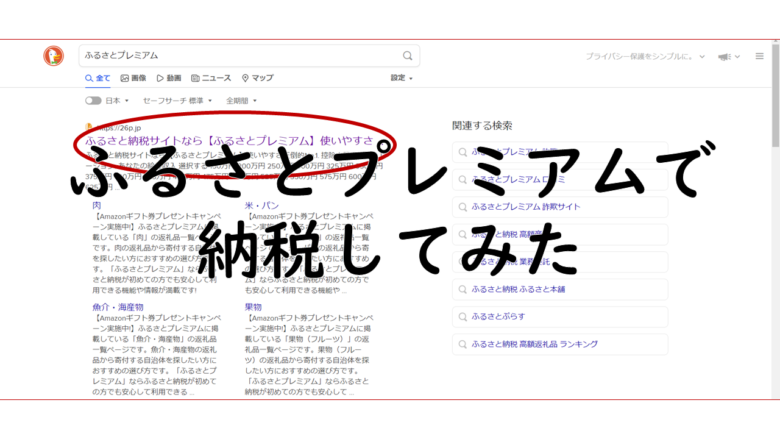This screenshot has width=780, height=439.
Task: Open the hamburger menu icon
Action: [x=759, y=56]
